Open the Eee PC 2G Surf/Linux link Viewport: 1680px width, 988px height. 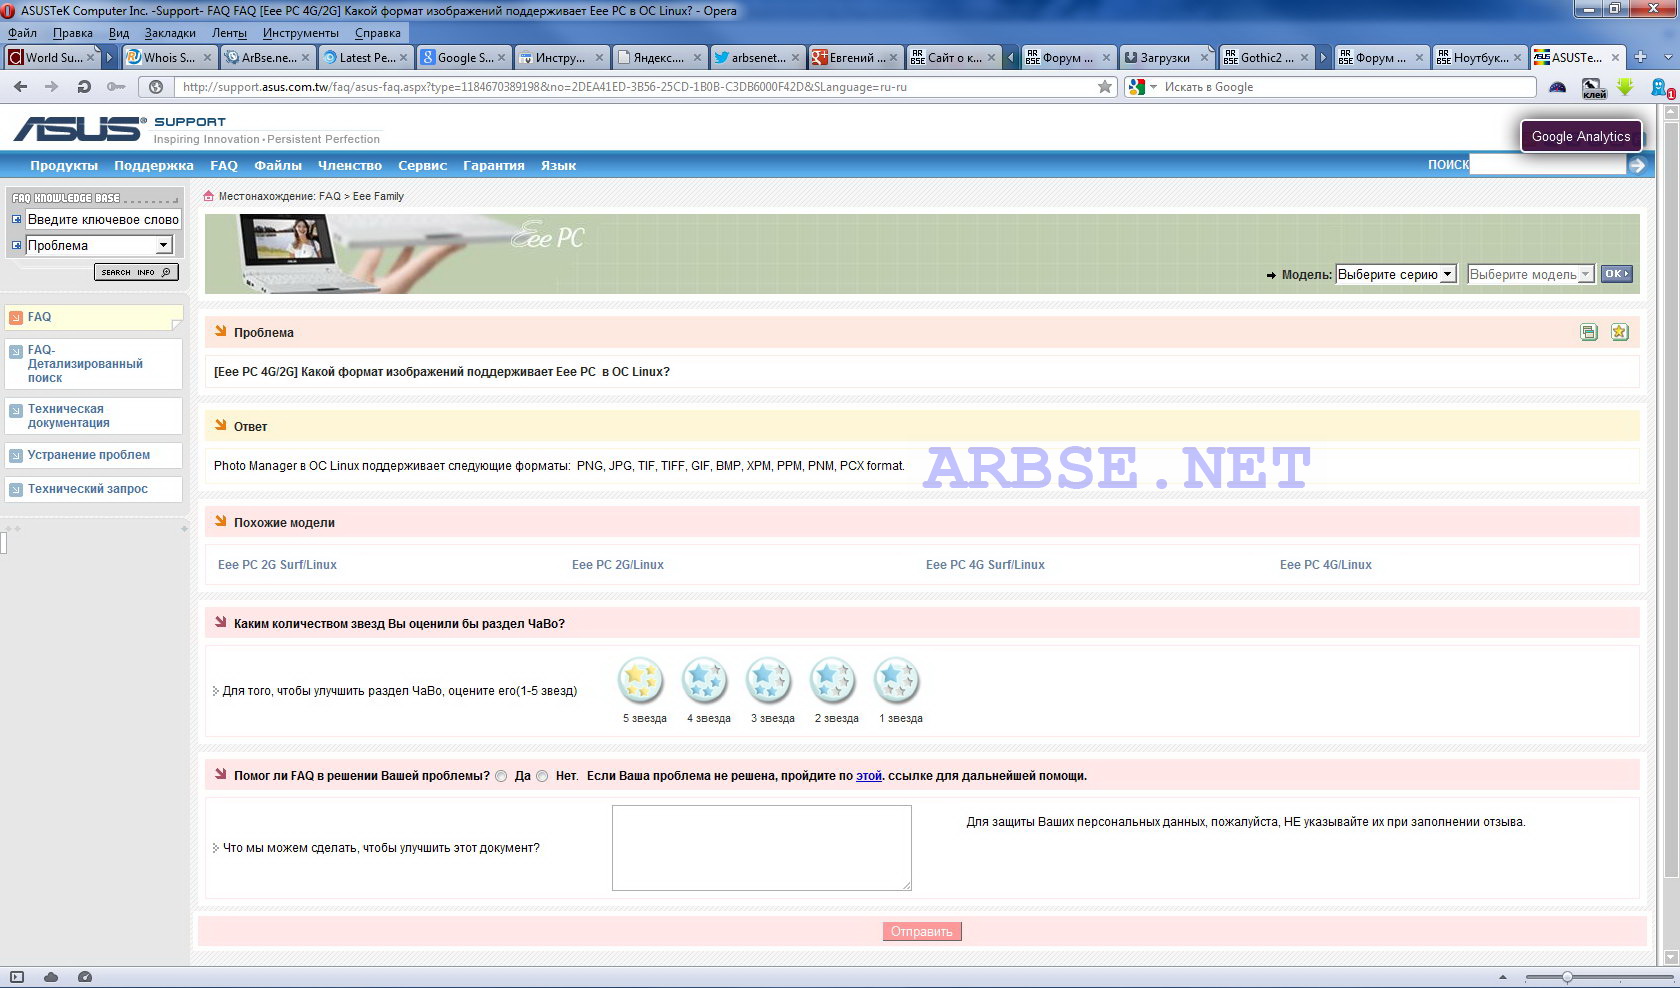(x=277, y=565)
